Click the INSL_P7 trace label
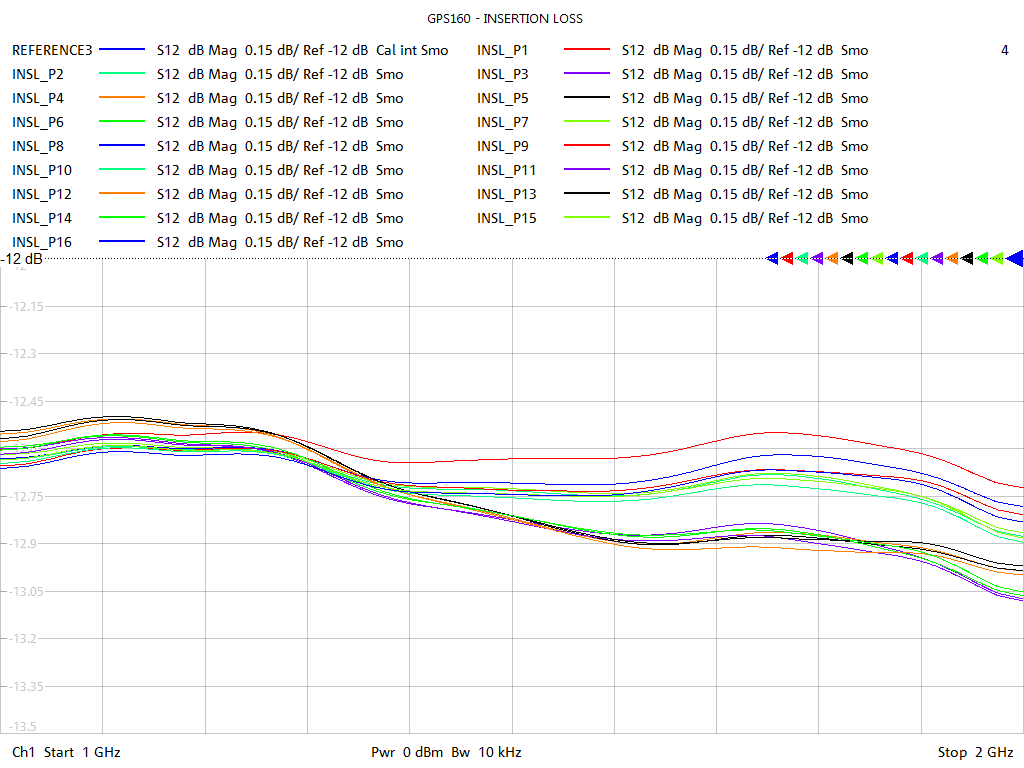Screen dimensions: 1024x768 coord(502,122)
